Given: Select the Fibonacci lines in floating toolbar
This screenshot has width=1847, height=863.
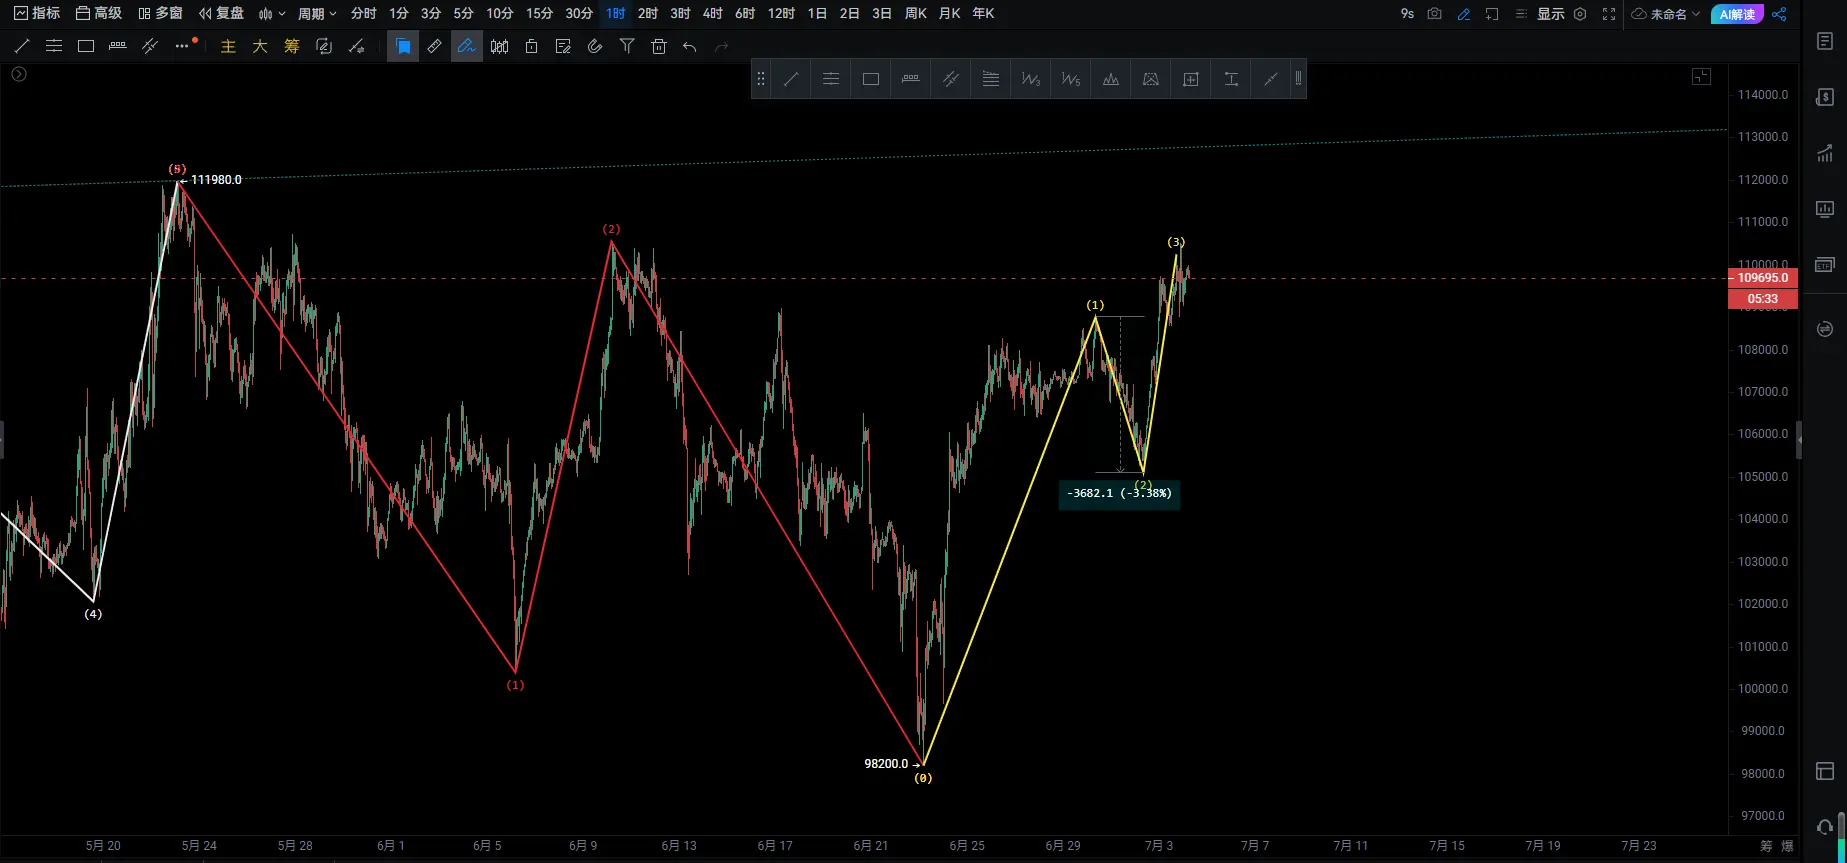Looking at the screenshot, I should pyautogui.click(x=991, y=79).
